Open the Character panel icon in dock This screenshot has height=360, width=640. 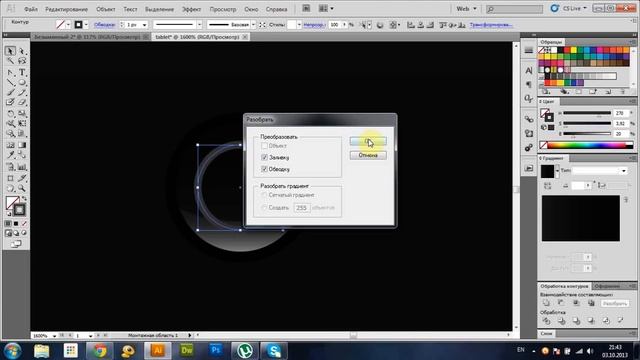(529, 70)
